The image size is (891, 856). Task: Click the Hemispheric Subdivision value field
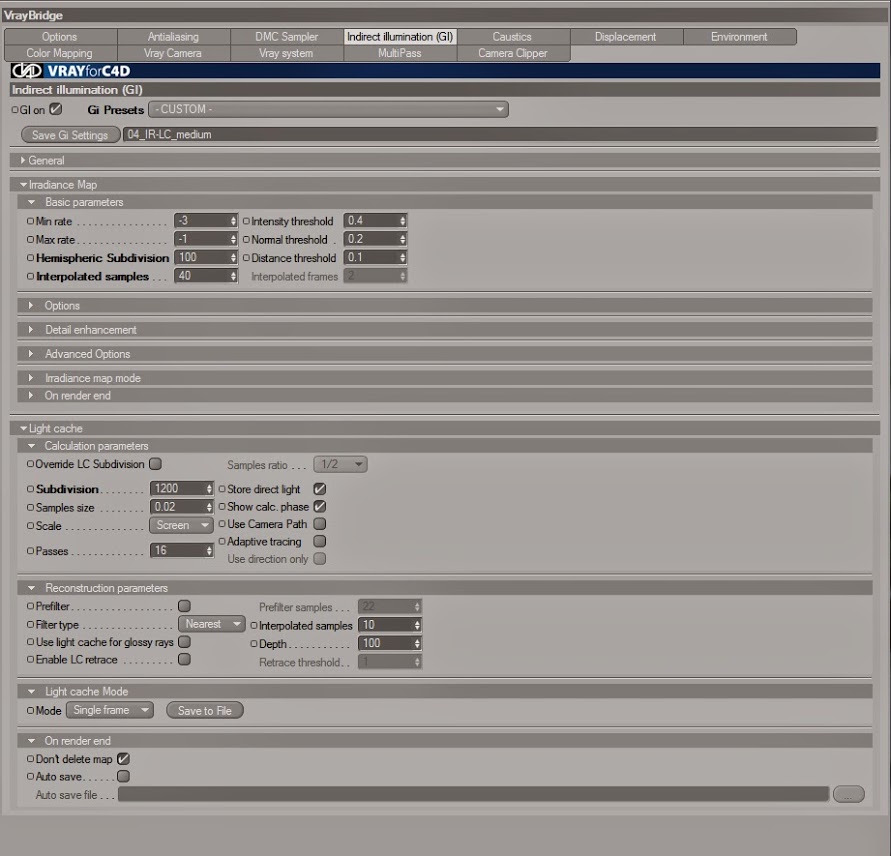click(x=201, y=257)
